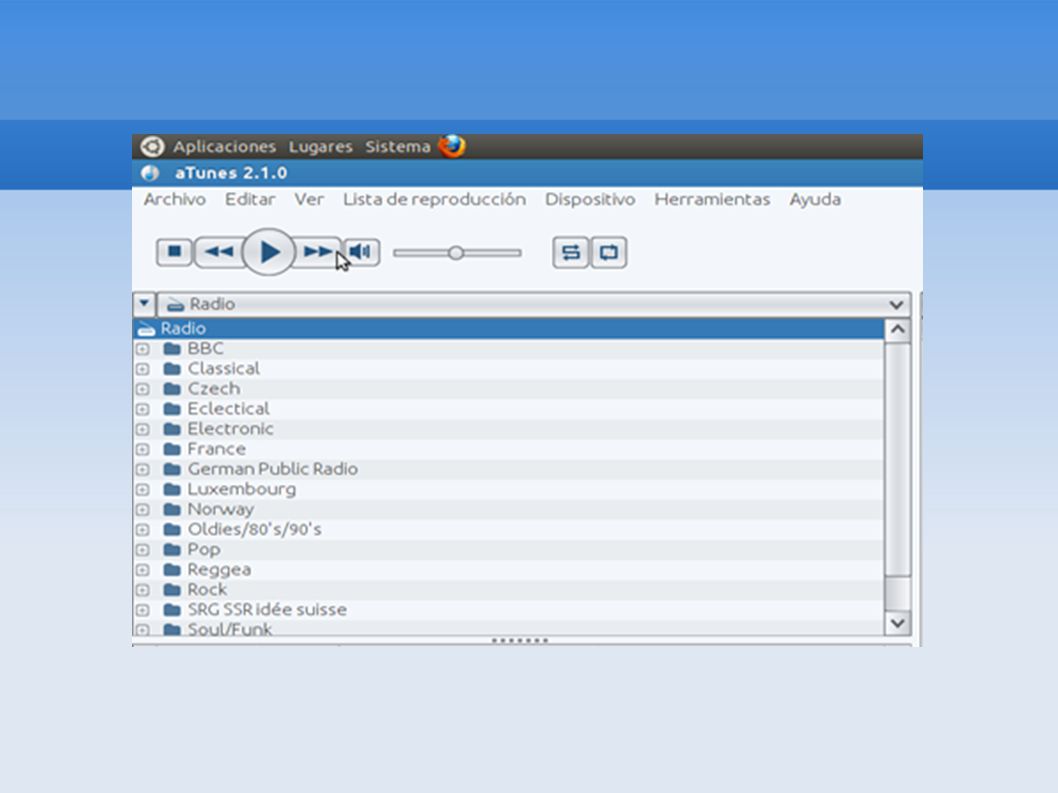Expand the BBC folder
This screenshot has width=1058, height=793.
[x=142, y=350]
